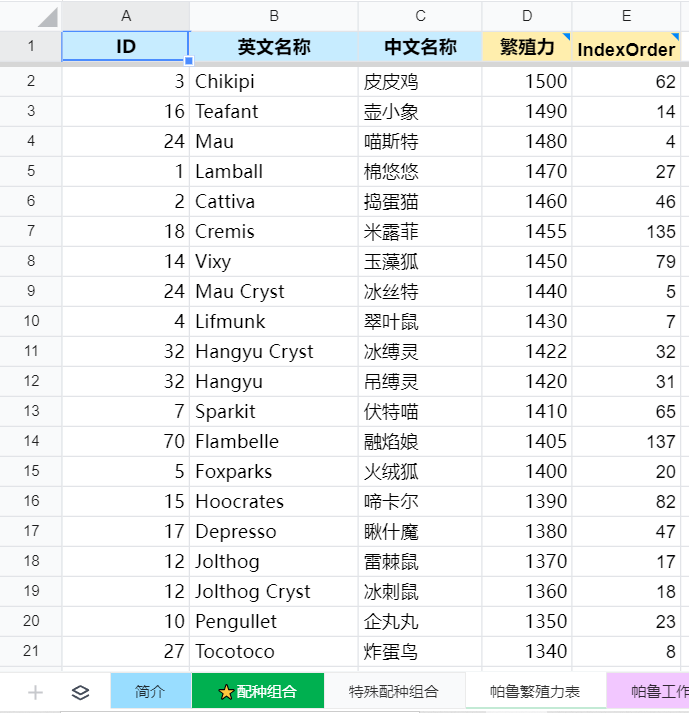Click the IndexOrder 137 cell

(x=626, y=442)
